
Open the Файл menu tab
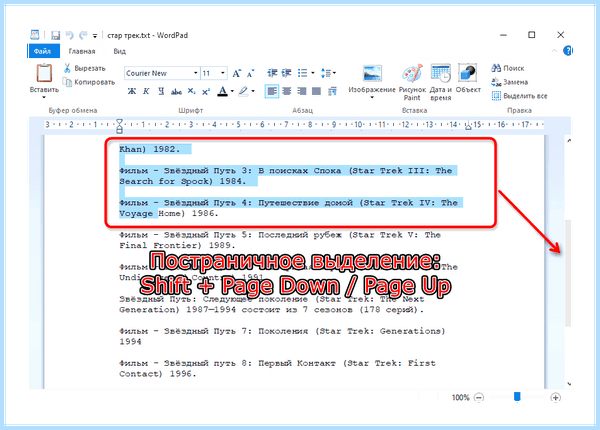pyautogui.click(x=43, y=51)
